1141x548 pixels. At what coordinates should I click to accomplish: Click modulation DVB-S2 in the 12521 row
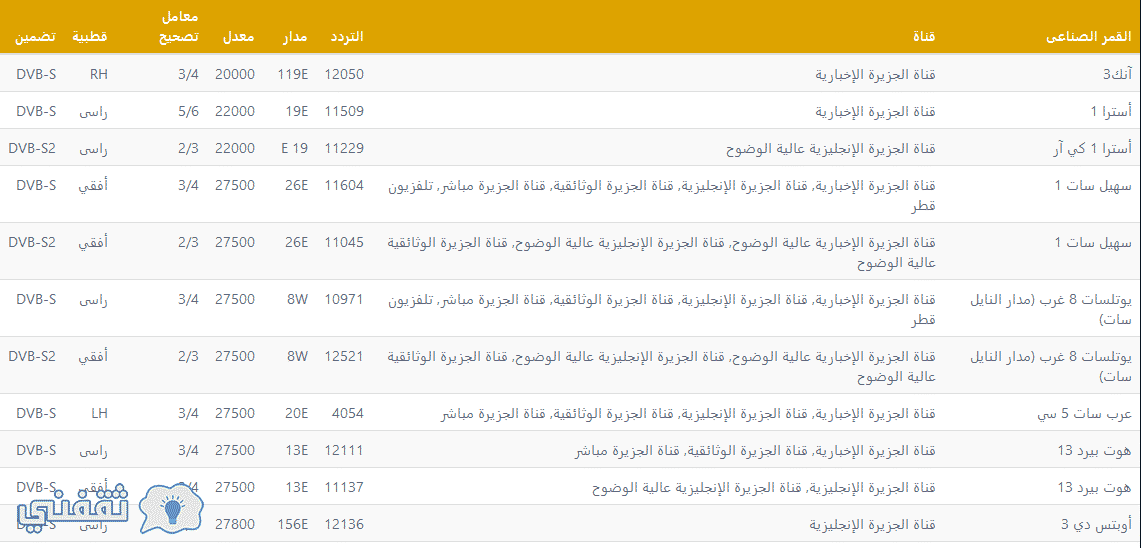[x=33, y=356]
